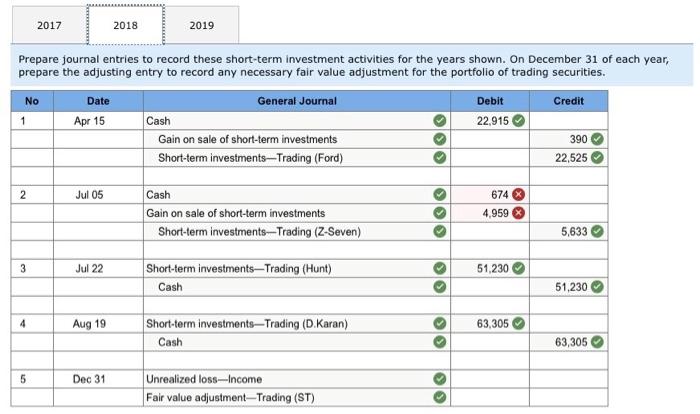The height and width of the screenshot is (414, 700).
Task: Select account 'Short-term investments—Trading (Ford)'
Action: point(297,158)
